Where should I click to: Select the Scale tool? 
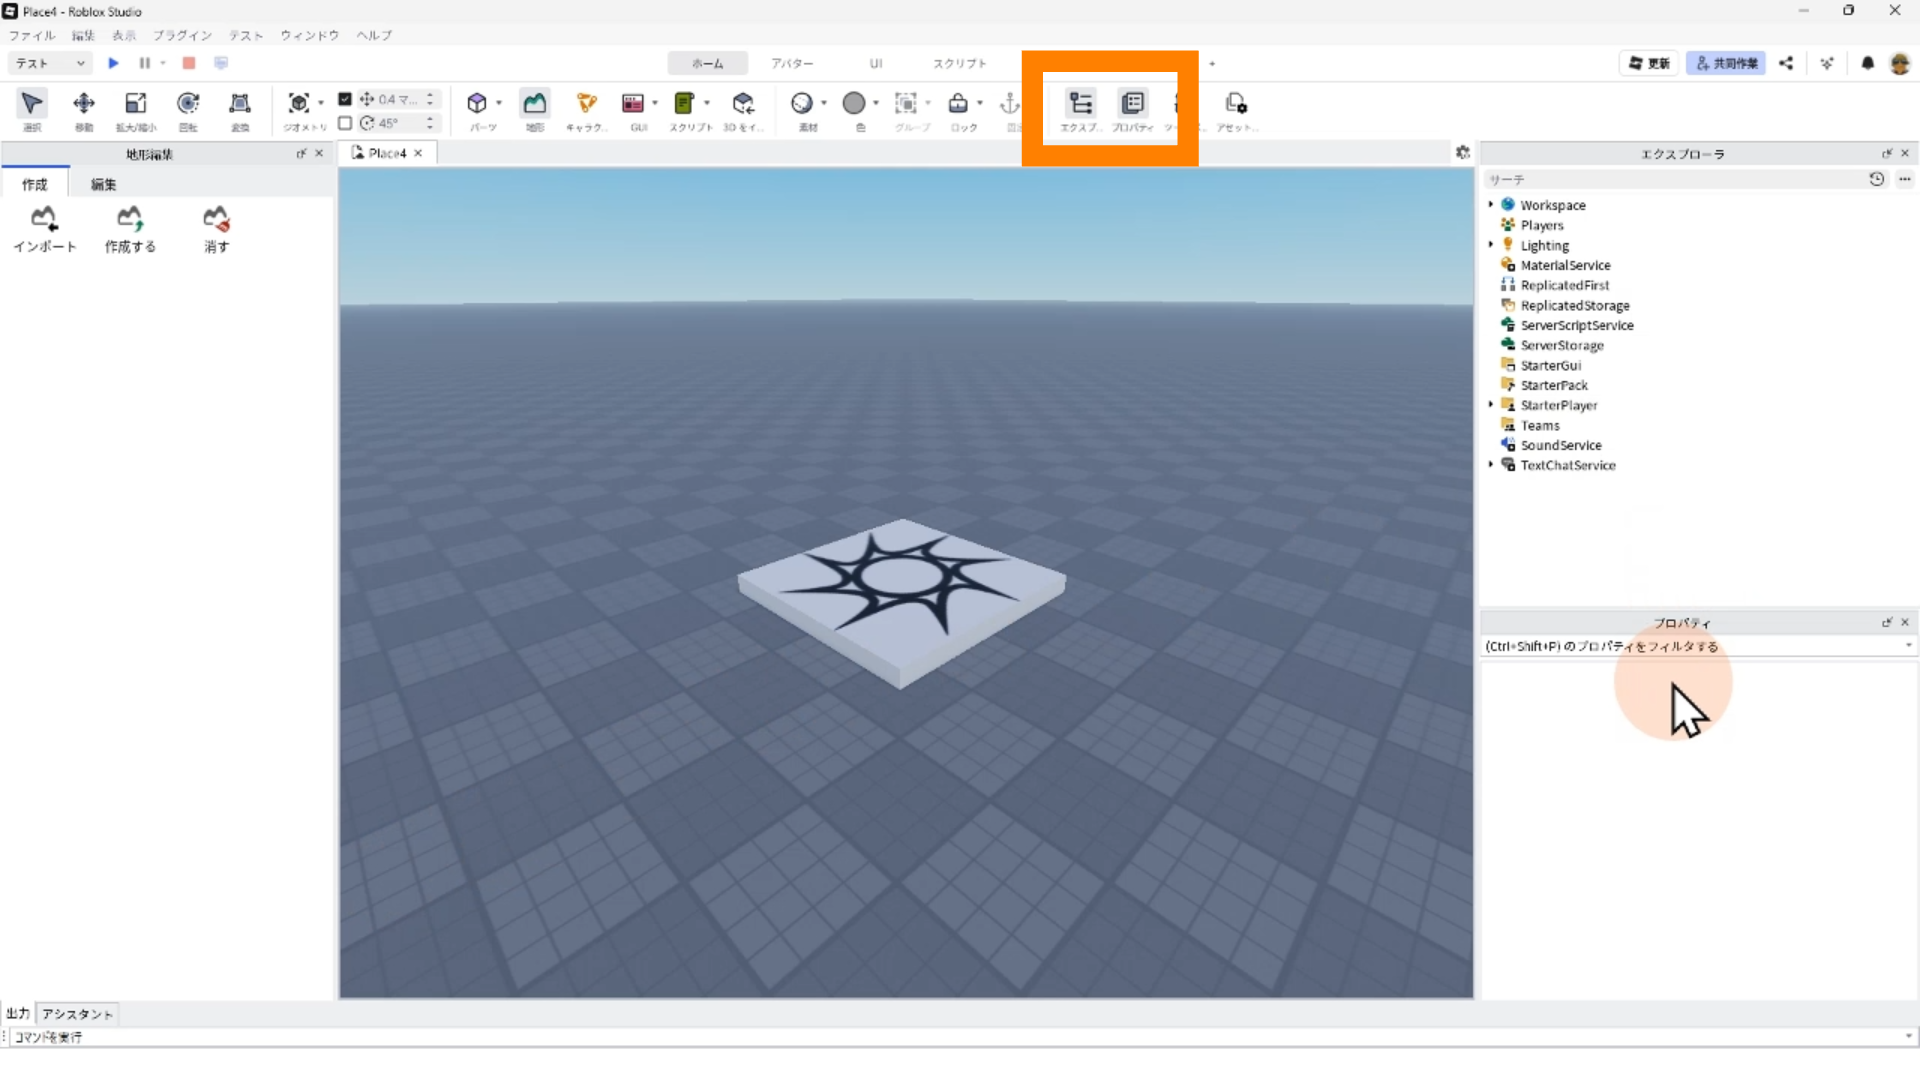136,103
